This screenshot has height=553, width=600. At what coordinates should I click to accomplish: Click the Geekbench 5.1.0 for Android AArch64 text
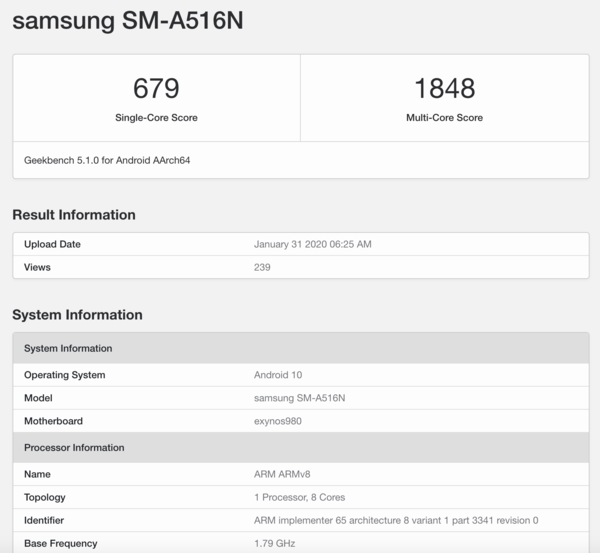tap(107, 160)
